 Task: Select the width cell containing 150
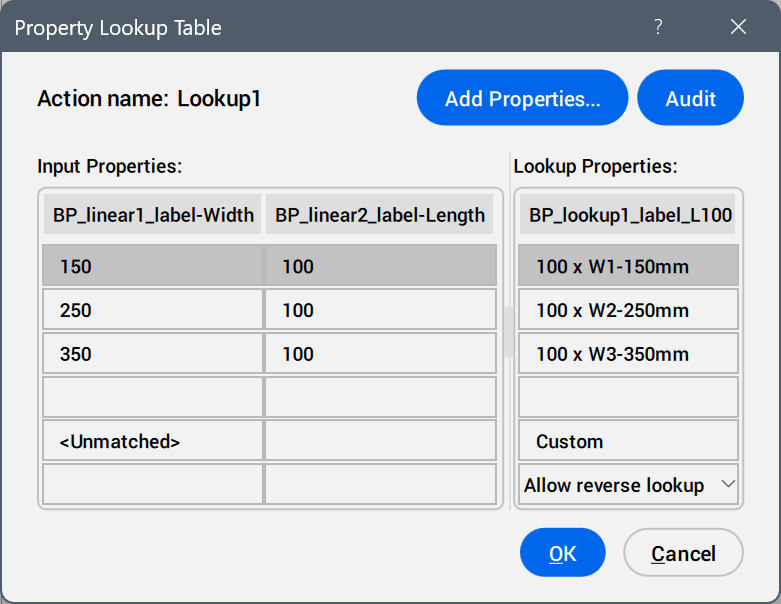(x=152, y=266)
